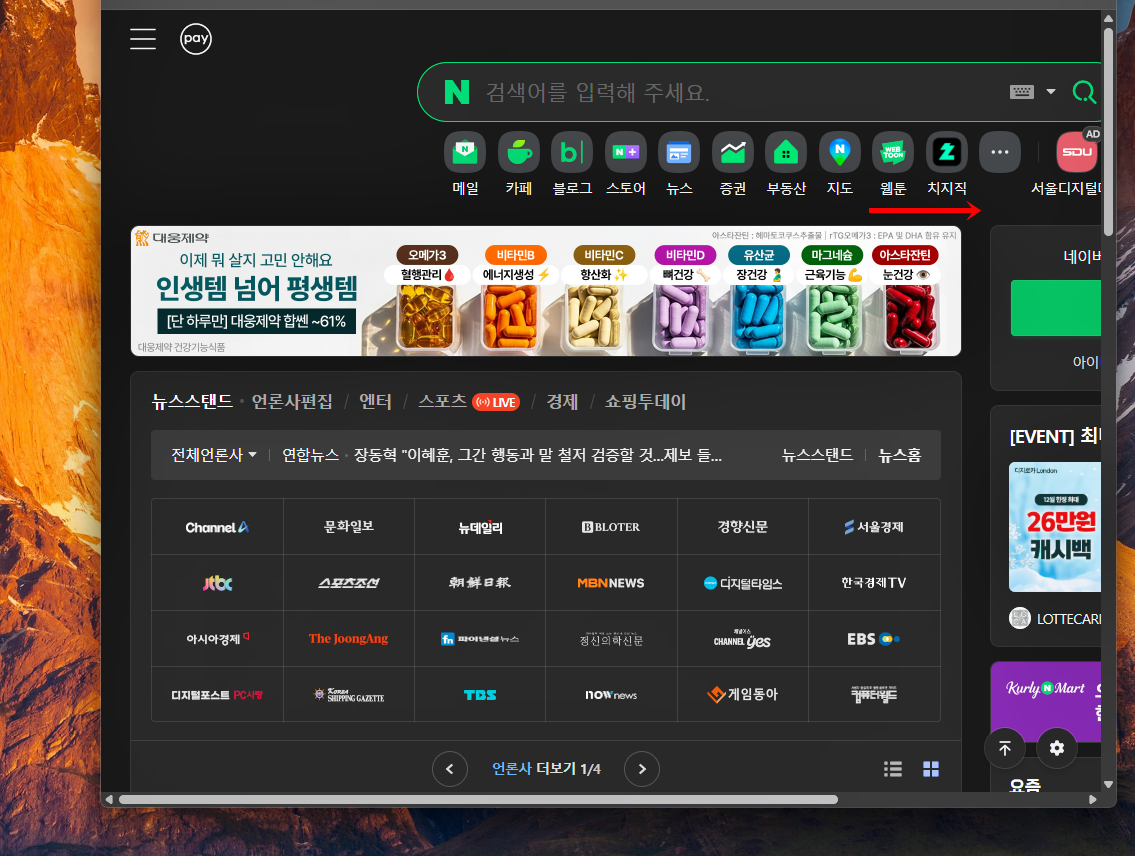Open page settings gear button
Screen dimensions: 1135x856
pos(1057,748)
